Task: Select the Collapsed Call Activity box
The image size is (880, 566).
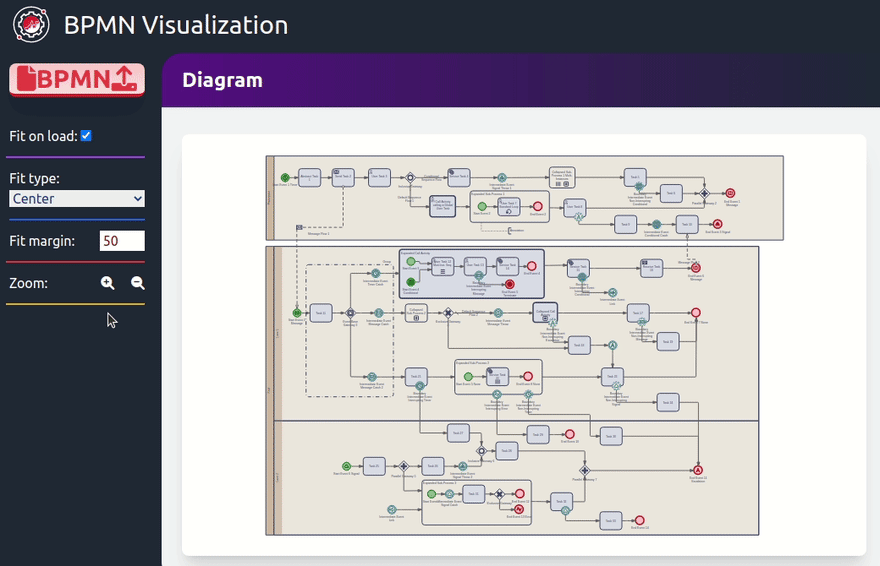Action: (545, 312)
